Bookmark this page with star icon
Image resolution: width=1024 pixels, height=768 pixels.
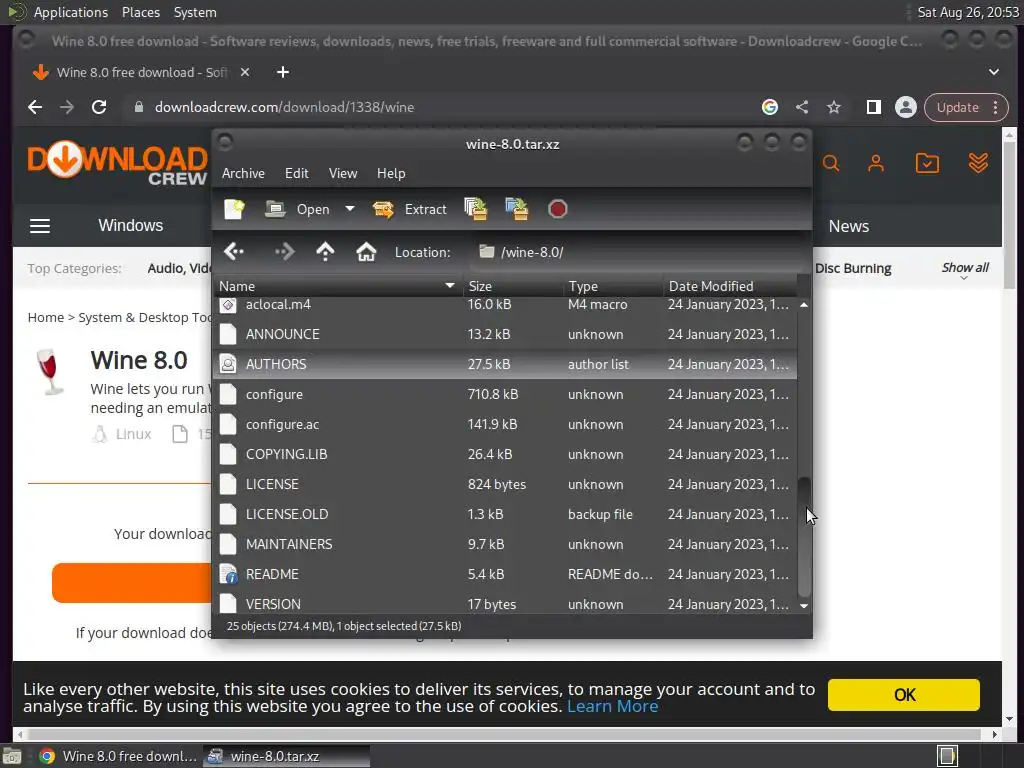834,107
